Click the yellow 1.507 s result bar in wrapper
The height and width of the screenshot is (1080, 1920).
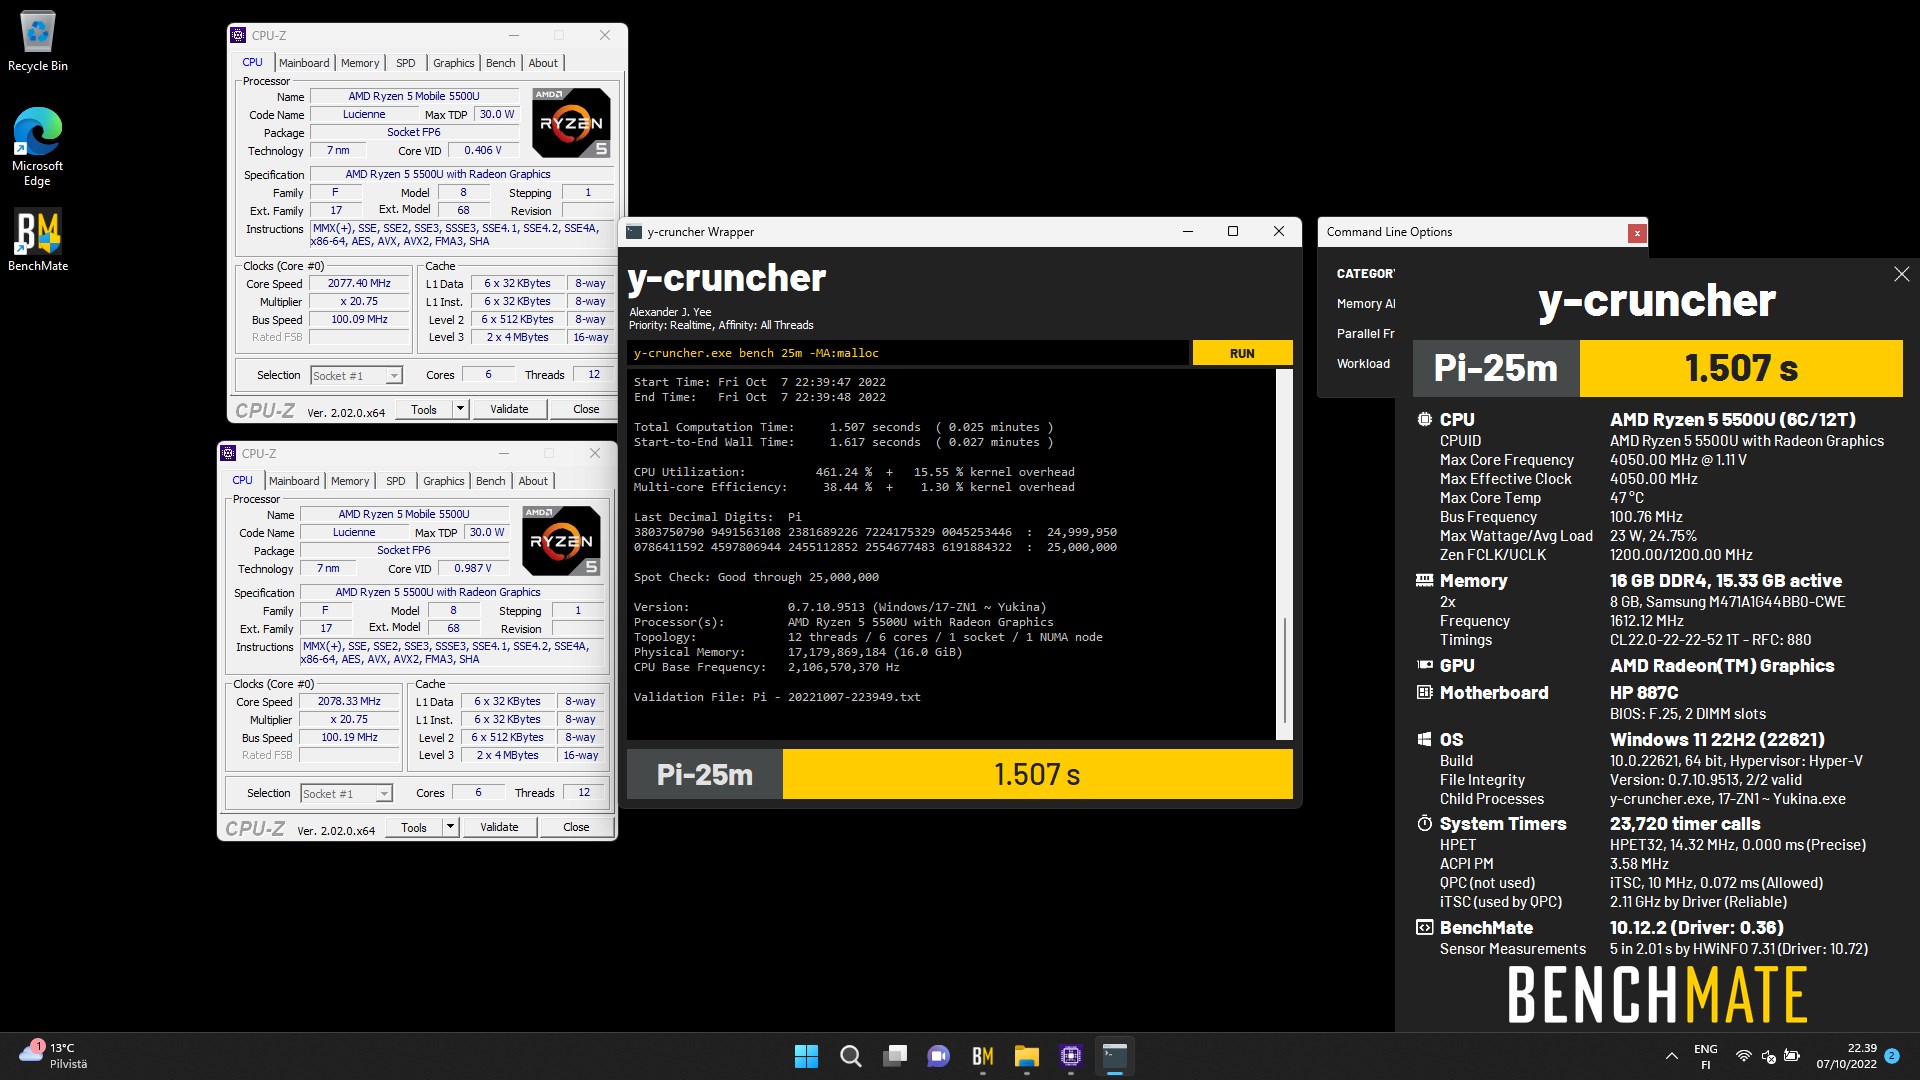1037,775
